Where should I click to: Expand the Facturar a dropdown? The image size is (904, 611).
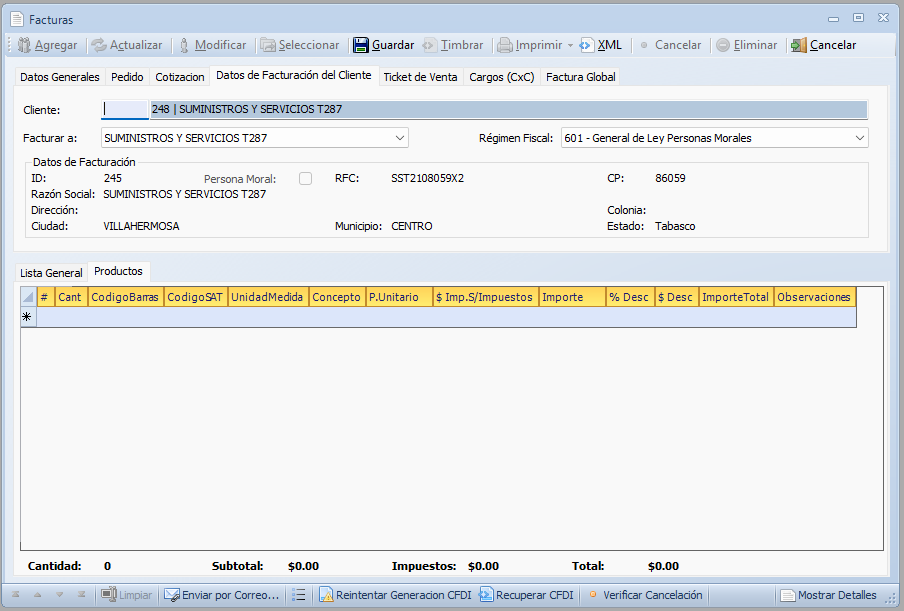399,138
